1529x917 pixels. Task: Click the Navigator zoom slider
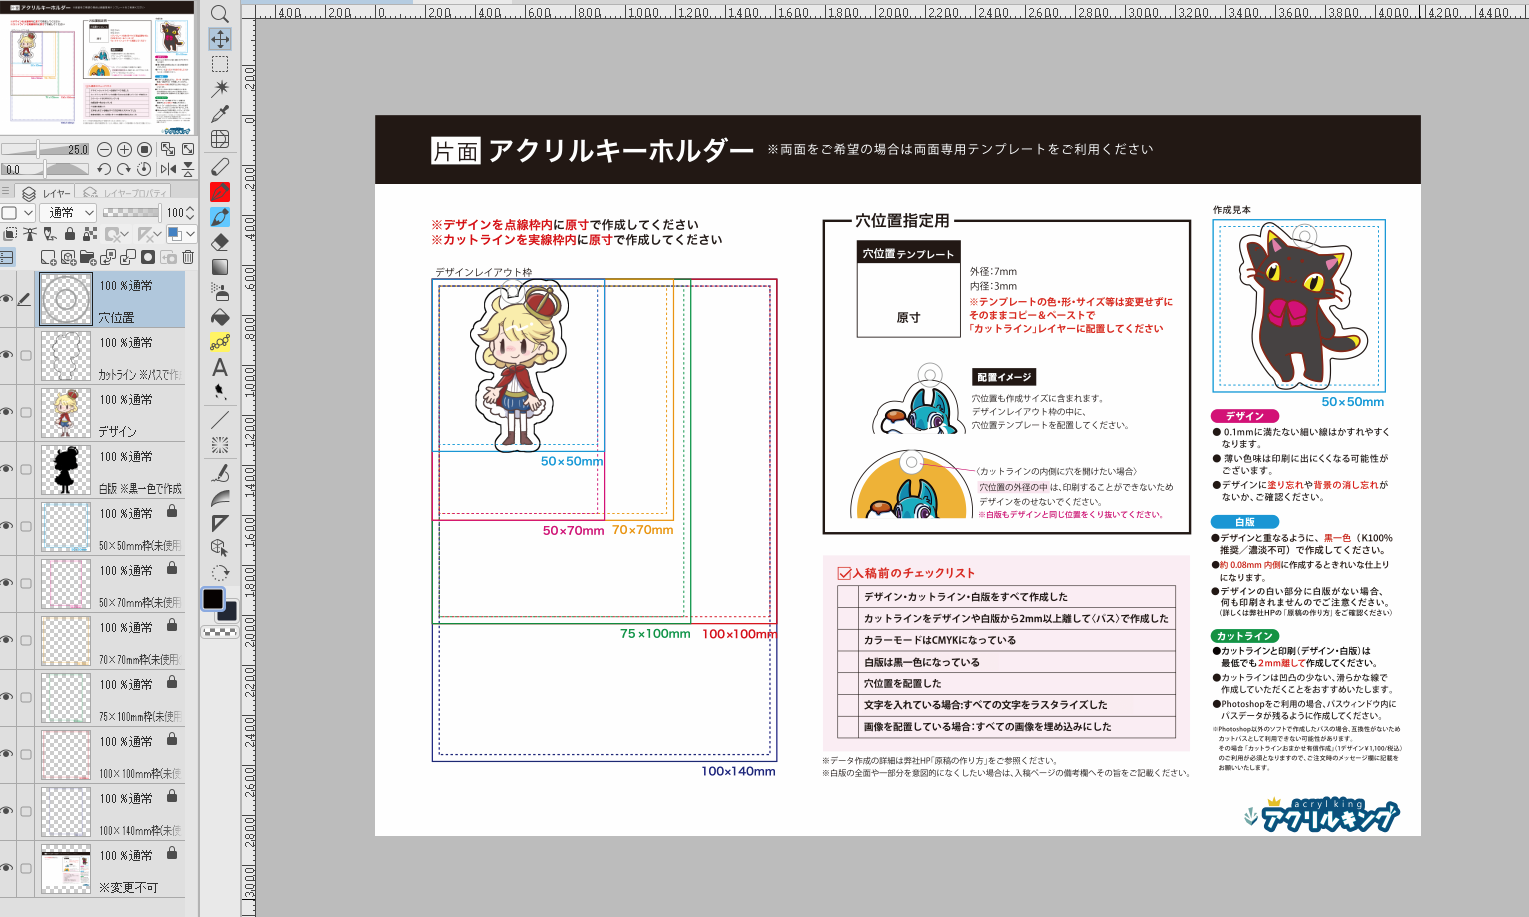pyautogui.click(x=45, y=149)
